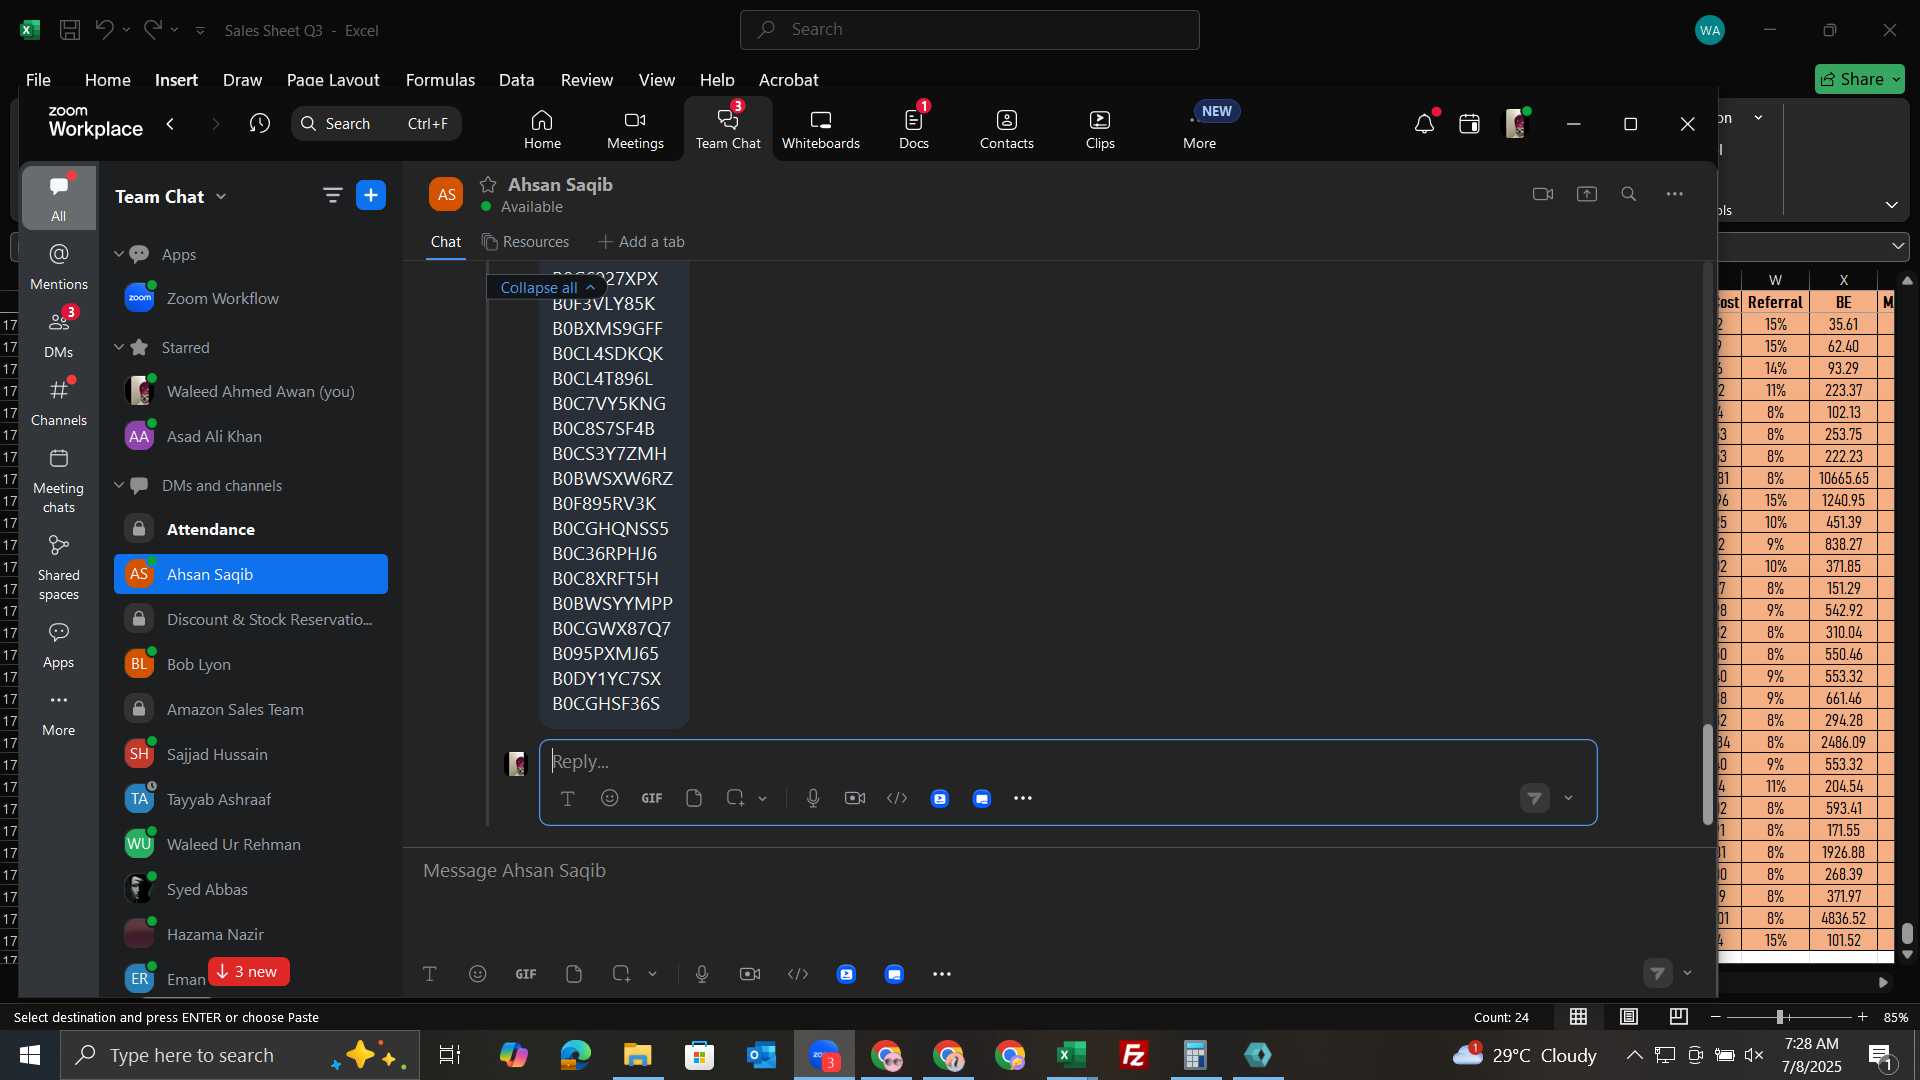
Task: Open more options in bottom message toolbar
Action: tap(942, 974)
